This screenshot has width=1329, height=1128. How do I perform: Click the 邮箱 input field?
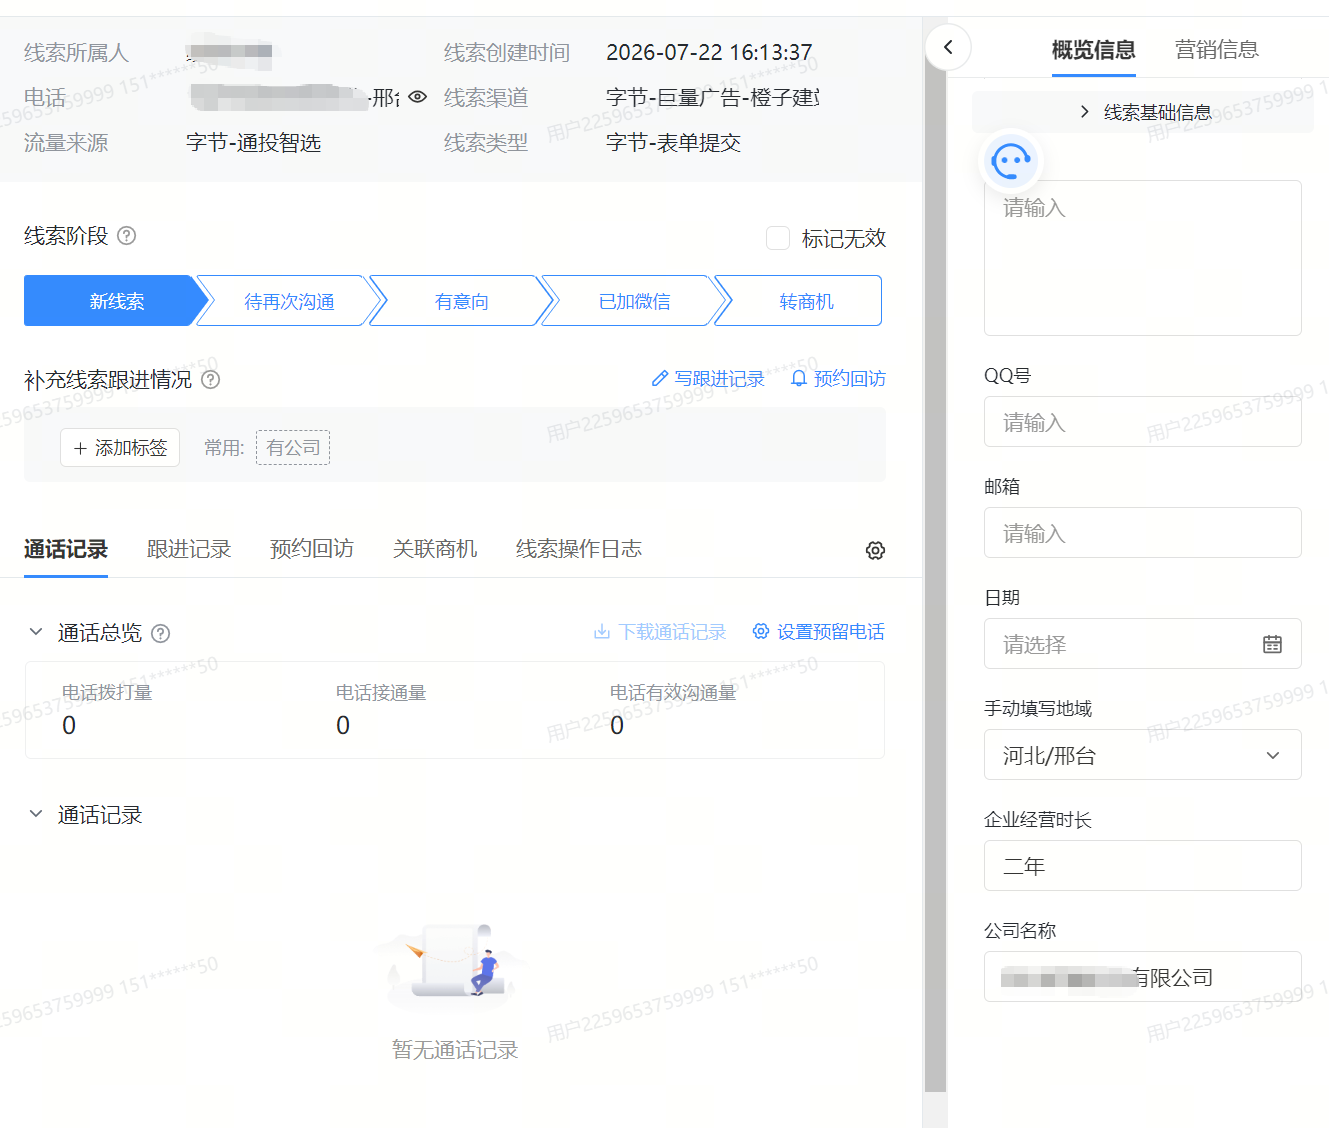tap(1143, 533)
